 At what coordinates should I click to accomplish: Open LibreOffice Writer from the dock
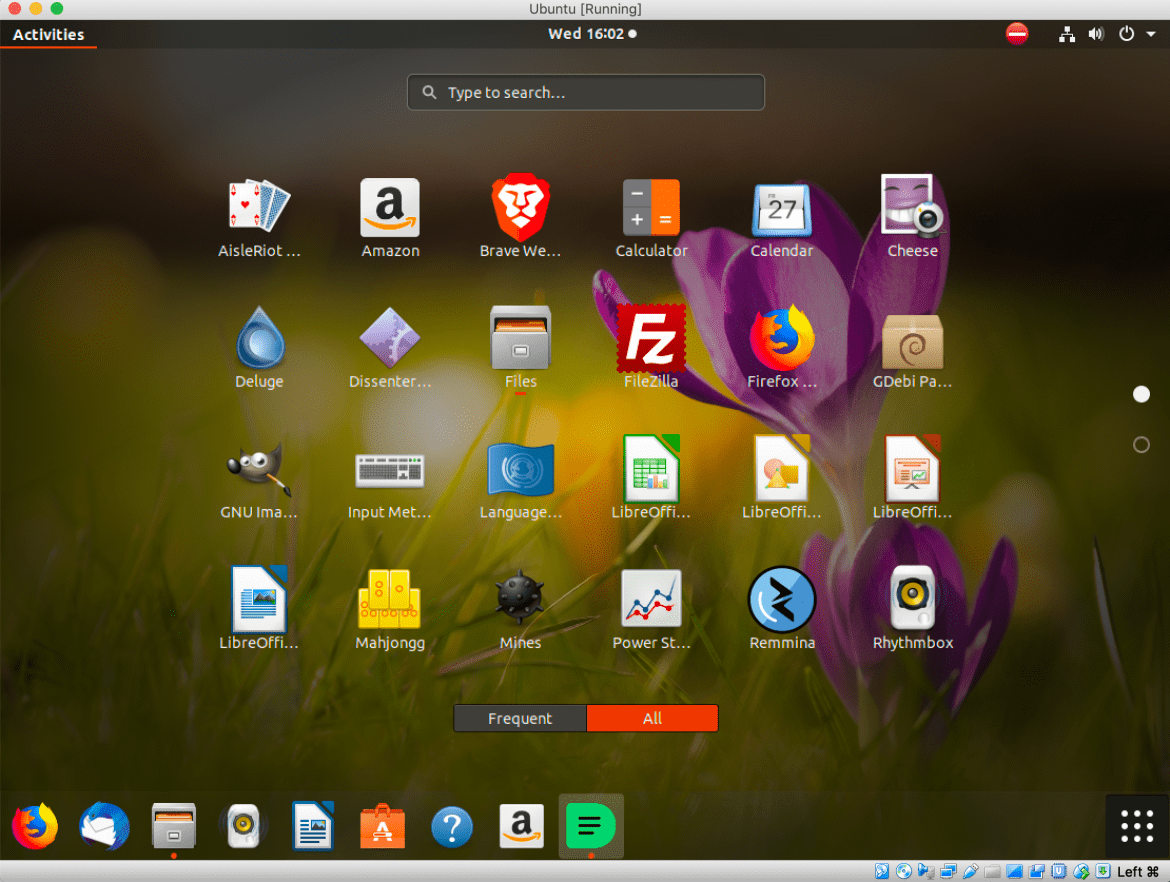point(313,826)
